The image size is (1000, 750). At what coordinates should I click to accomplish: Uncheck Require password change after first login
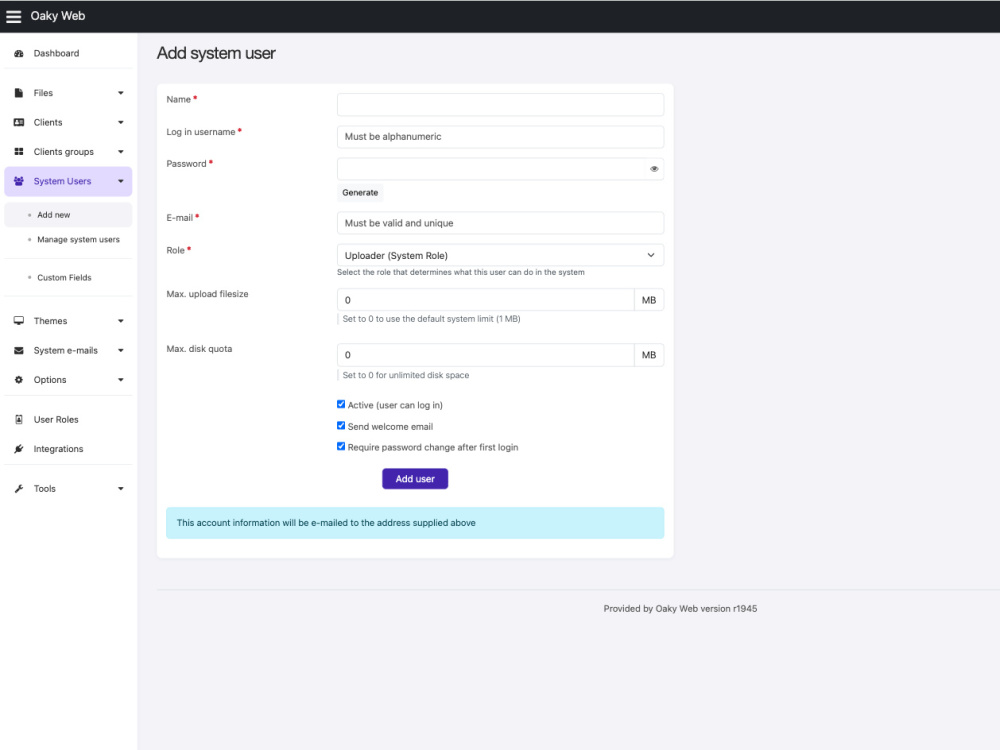[341, 446]
